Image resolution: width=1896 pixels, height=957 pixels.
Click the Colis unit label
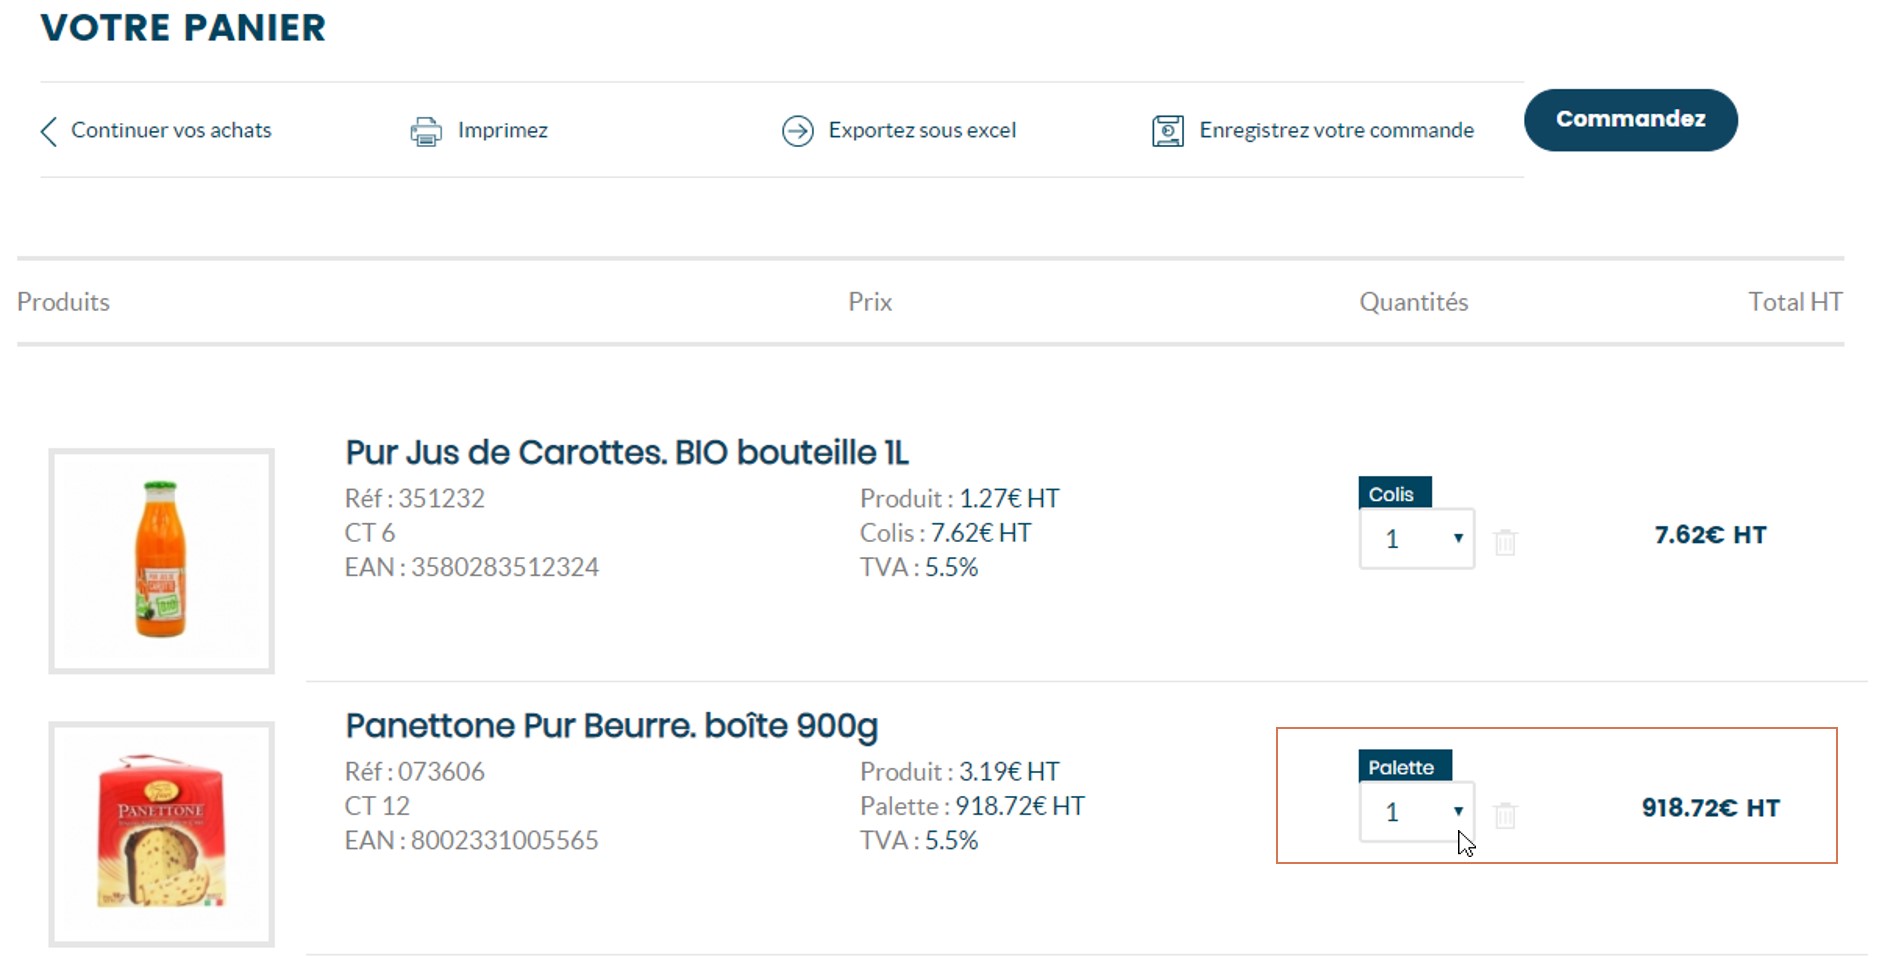click(x=1392, y=494)
